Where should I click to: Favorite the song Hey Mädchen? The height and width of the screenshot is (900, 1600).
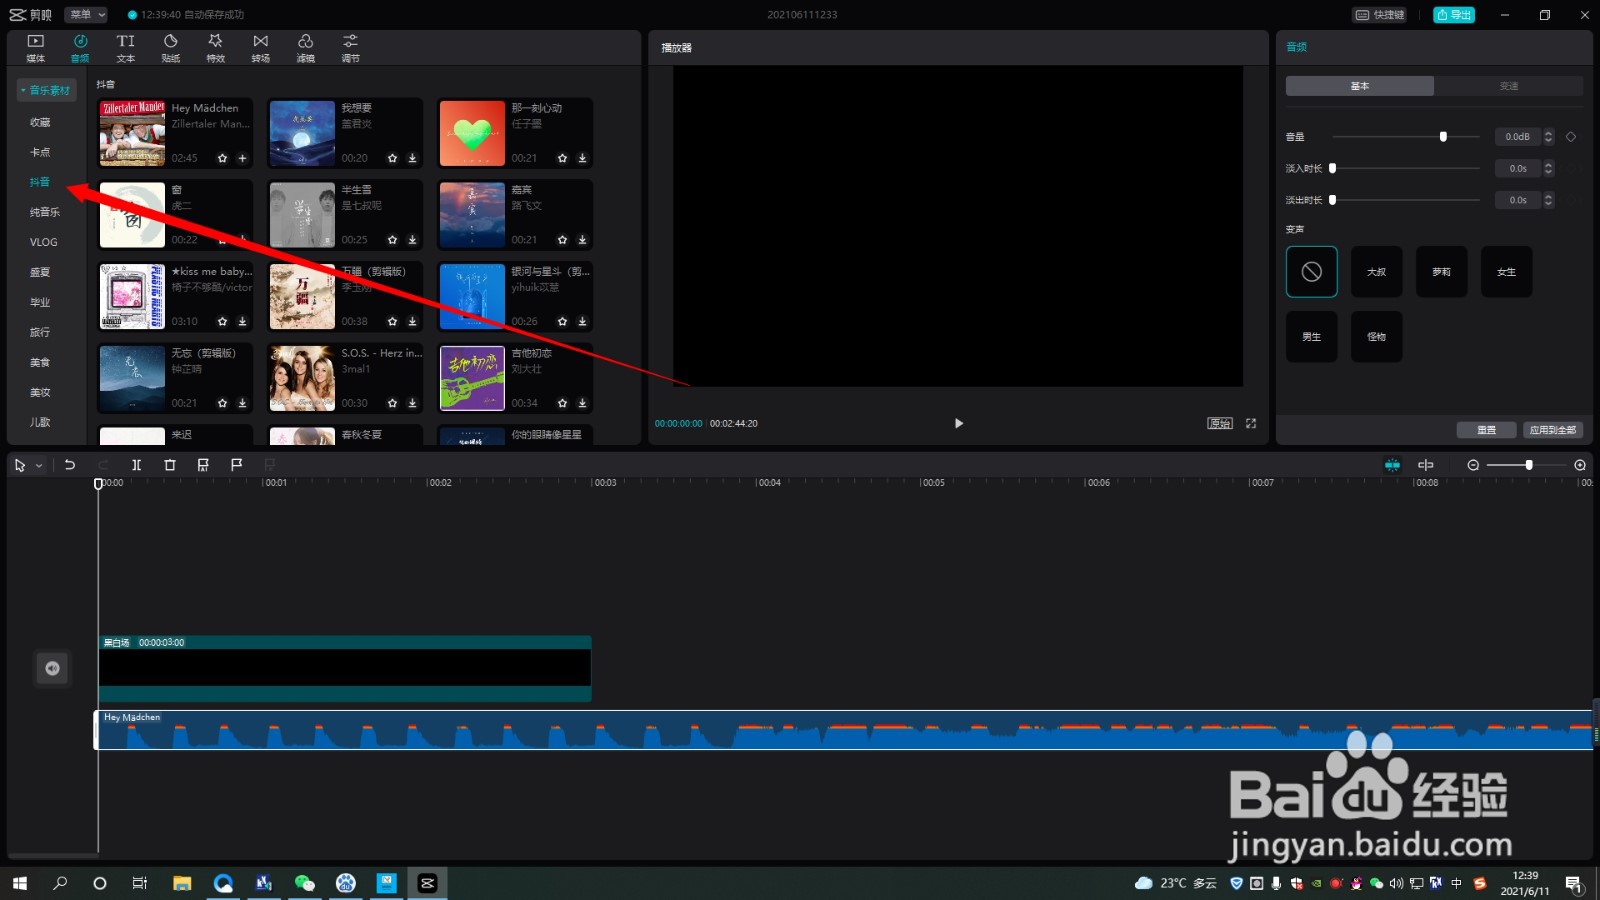(222, 158)
